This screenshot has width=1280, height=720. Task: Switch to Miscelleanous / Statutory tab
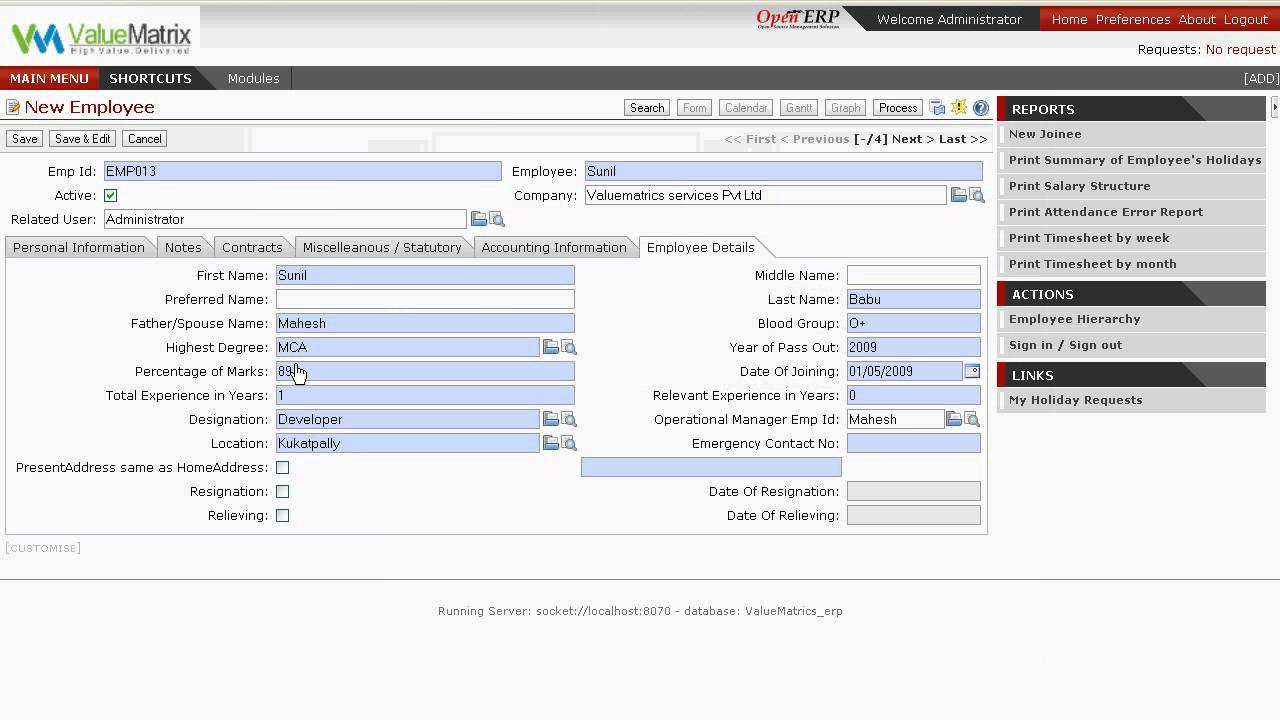pyautogui.click(x=382, y=247)
